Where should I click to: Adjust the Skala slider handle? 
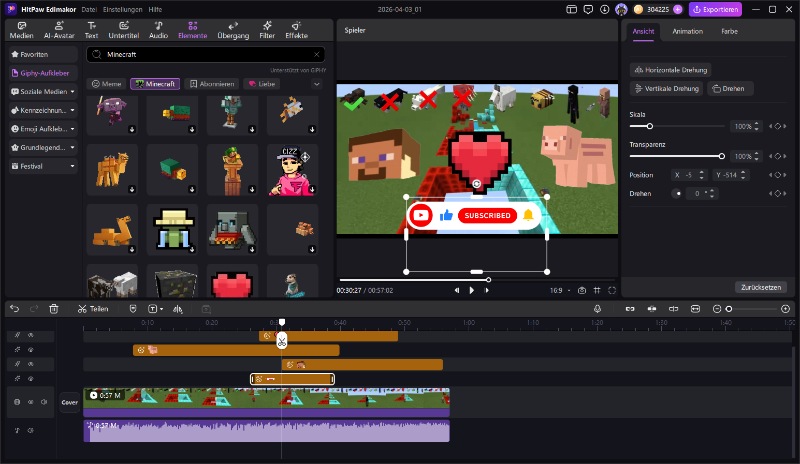pos(649,126)
